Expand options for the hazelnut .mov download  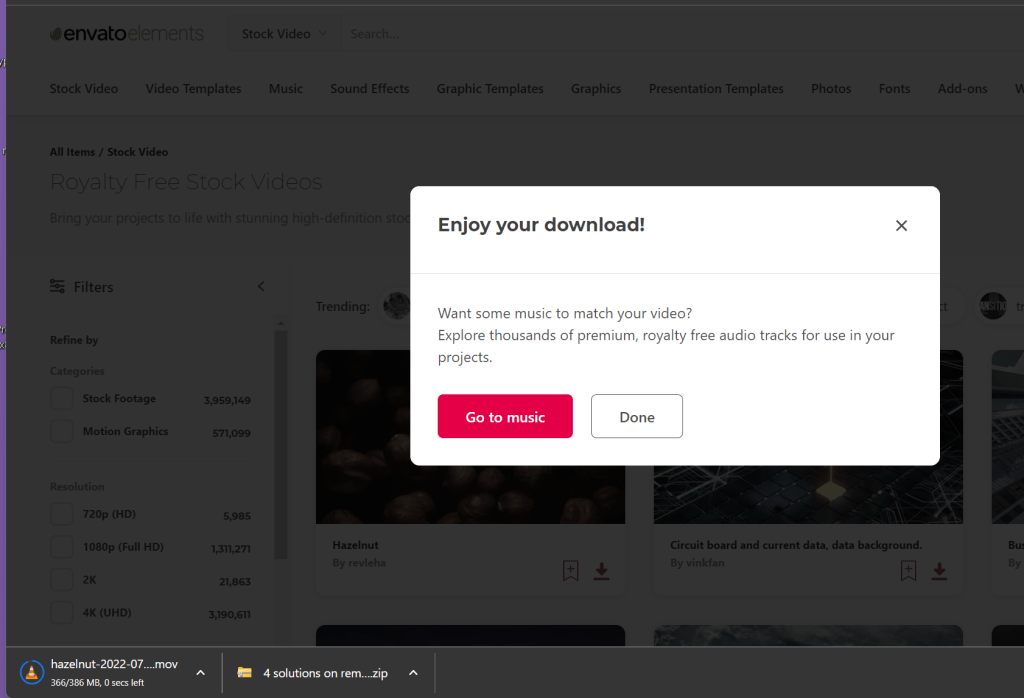(200, 673)
